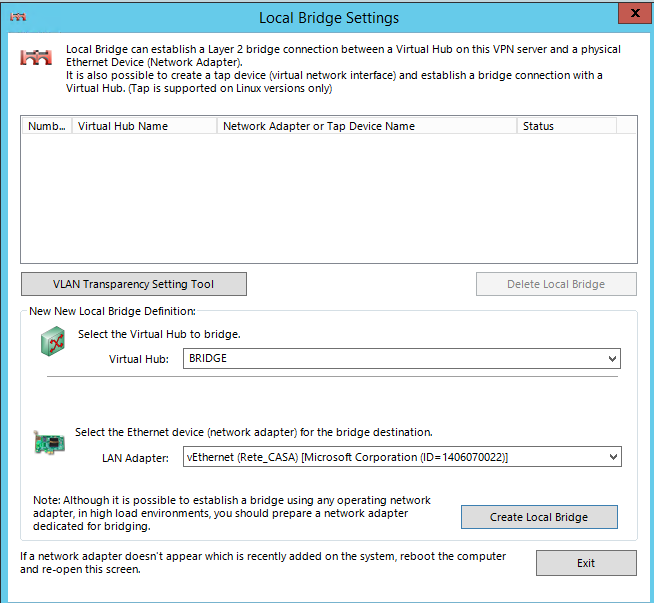Click the empty local bridge list area

coord(329,198)
